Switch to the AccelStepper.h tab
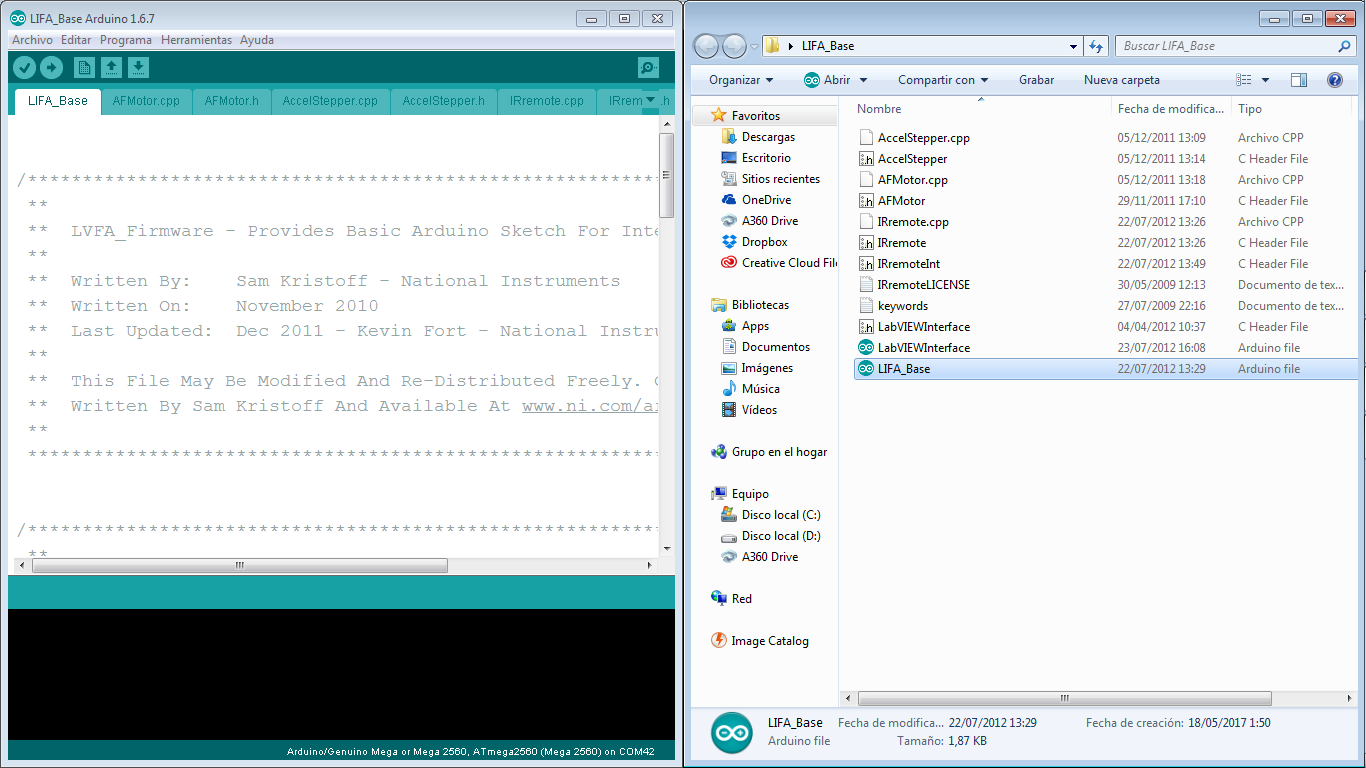This screenshot has width=1366, height=768. (443, 101)
